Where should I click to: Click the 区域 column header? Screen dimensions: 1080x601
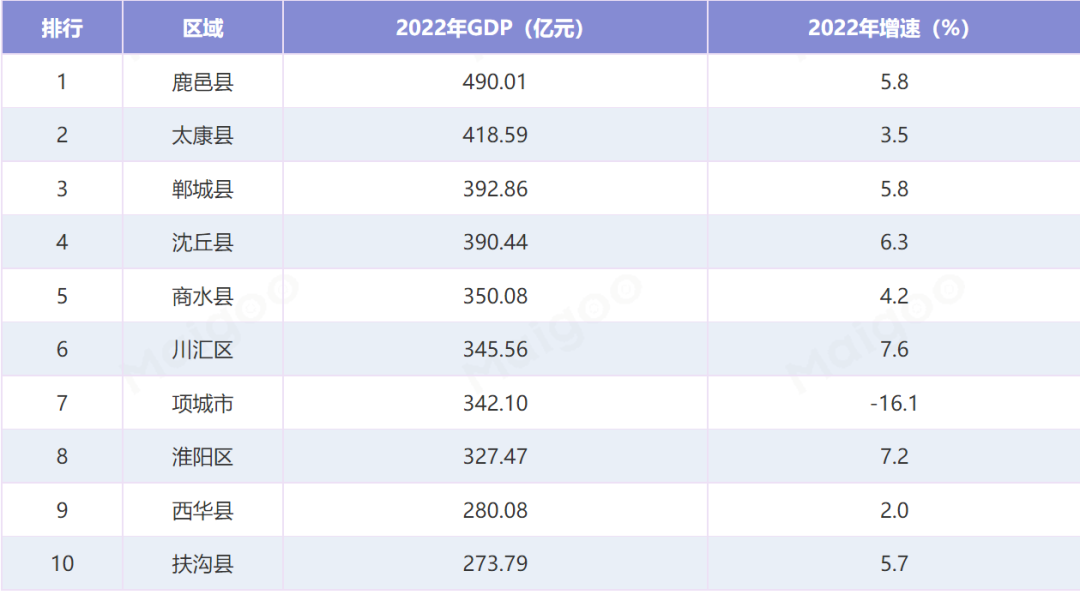point(202,28)
